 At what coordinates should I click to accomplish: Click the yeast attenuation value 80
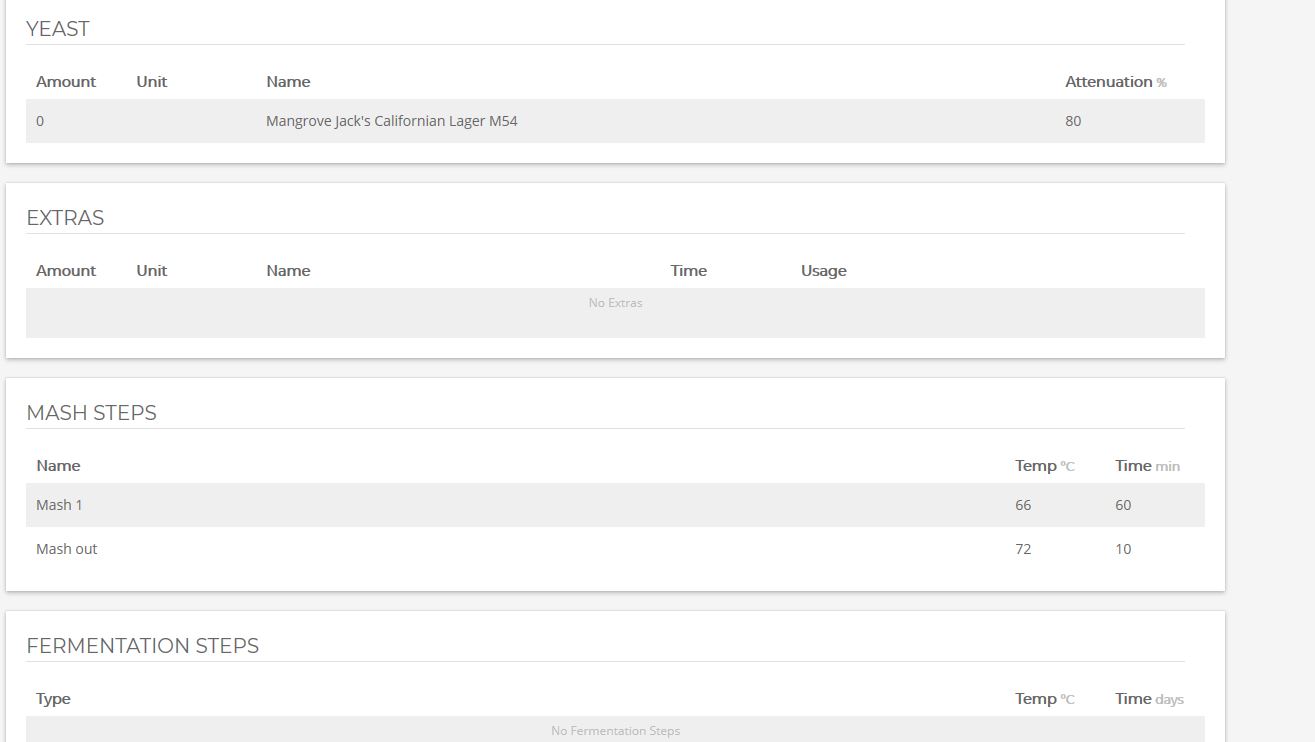tap(1072, 121)
